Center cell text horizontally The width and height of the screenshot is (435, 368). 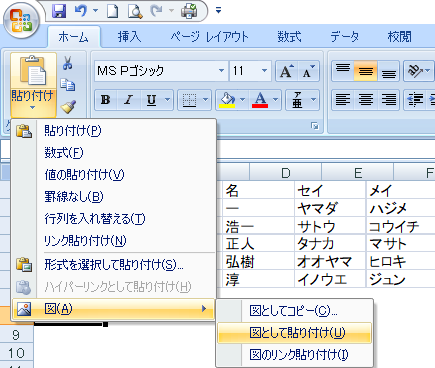click(366, 99)
